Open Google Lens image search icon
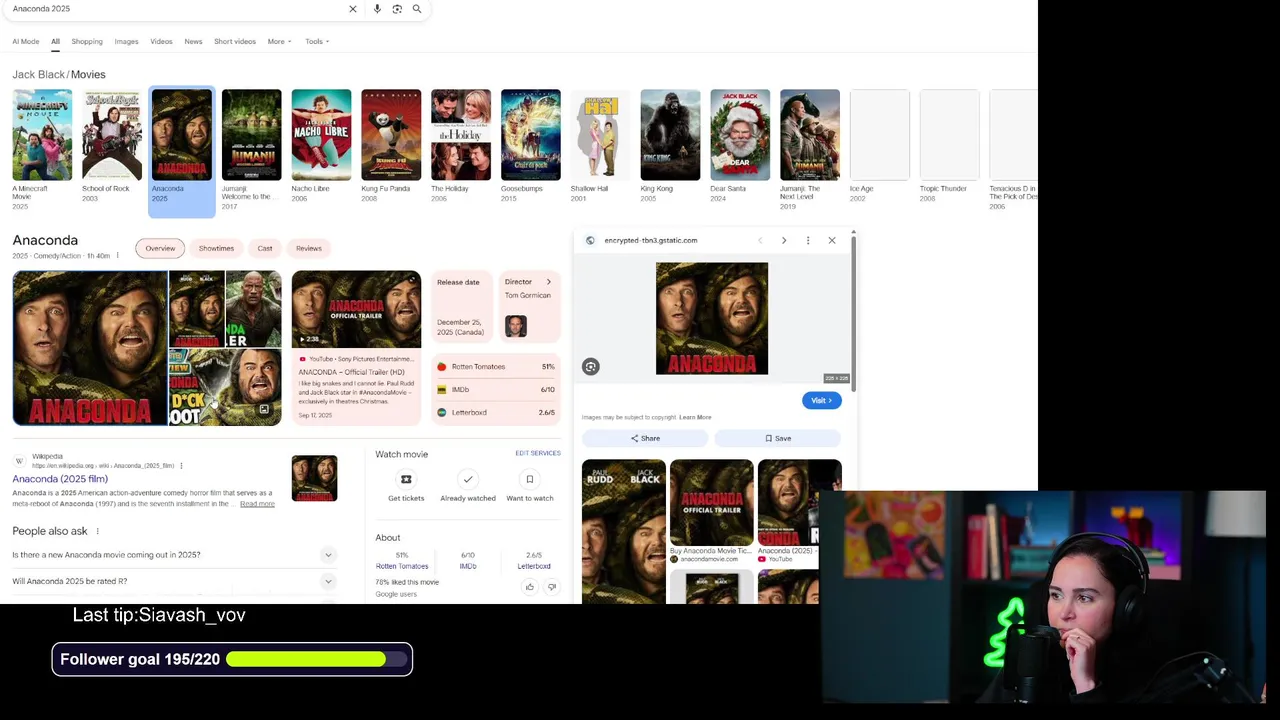 (x=397, y=9)
